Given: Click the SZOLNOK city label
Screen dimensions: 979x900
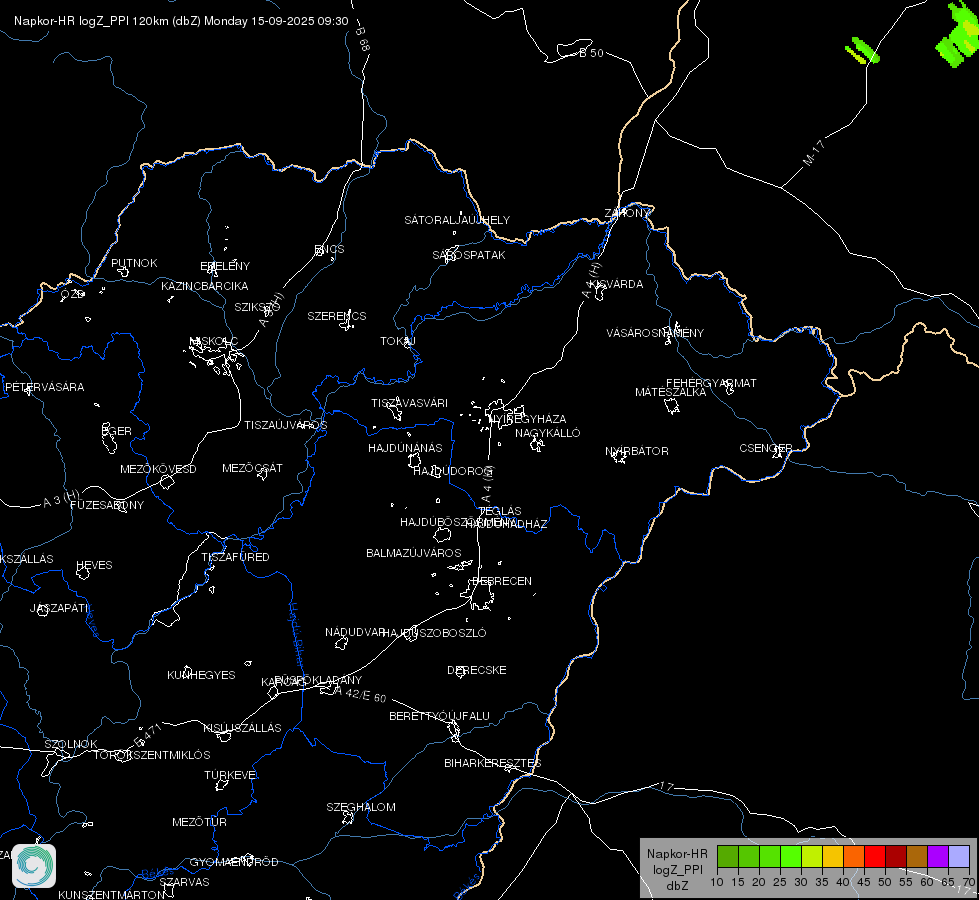Looking at the screenshot, I should point(71,744).
